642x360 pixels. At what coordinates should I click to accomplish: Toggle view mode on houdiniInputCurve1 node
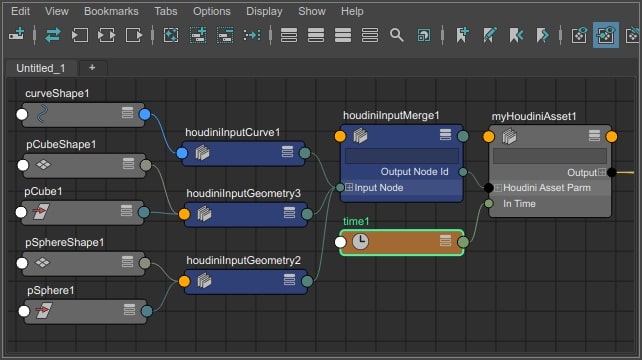click(287, 152)
